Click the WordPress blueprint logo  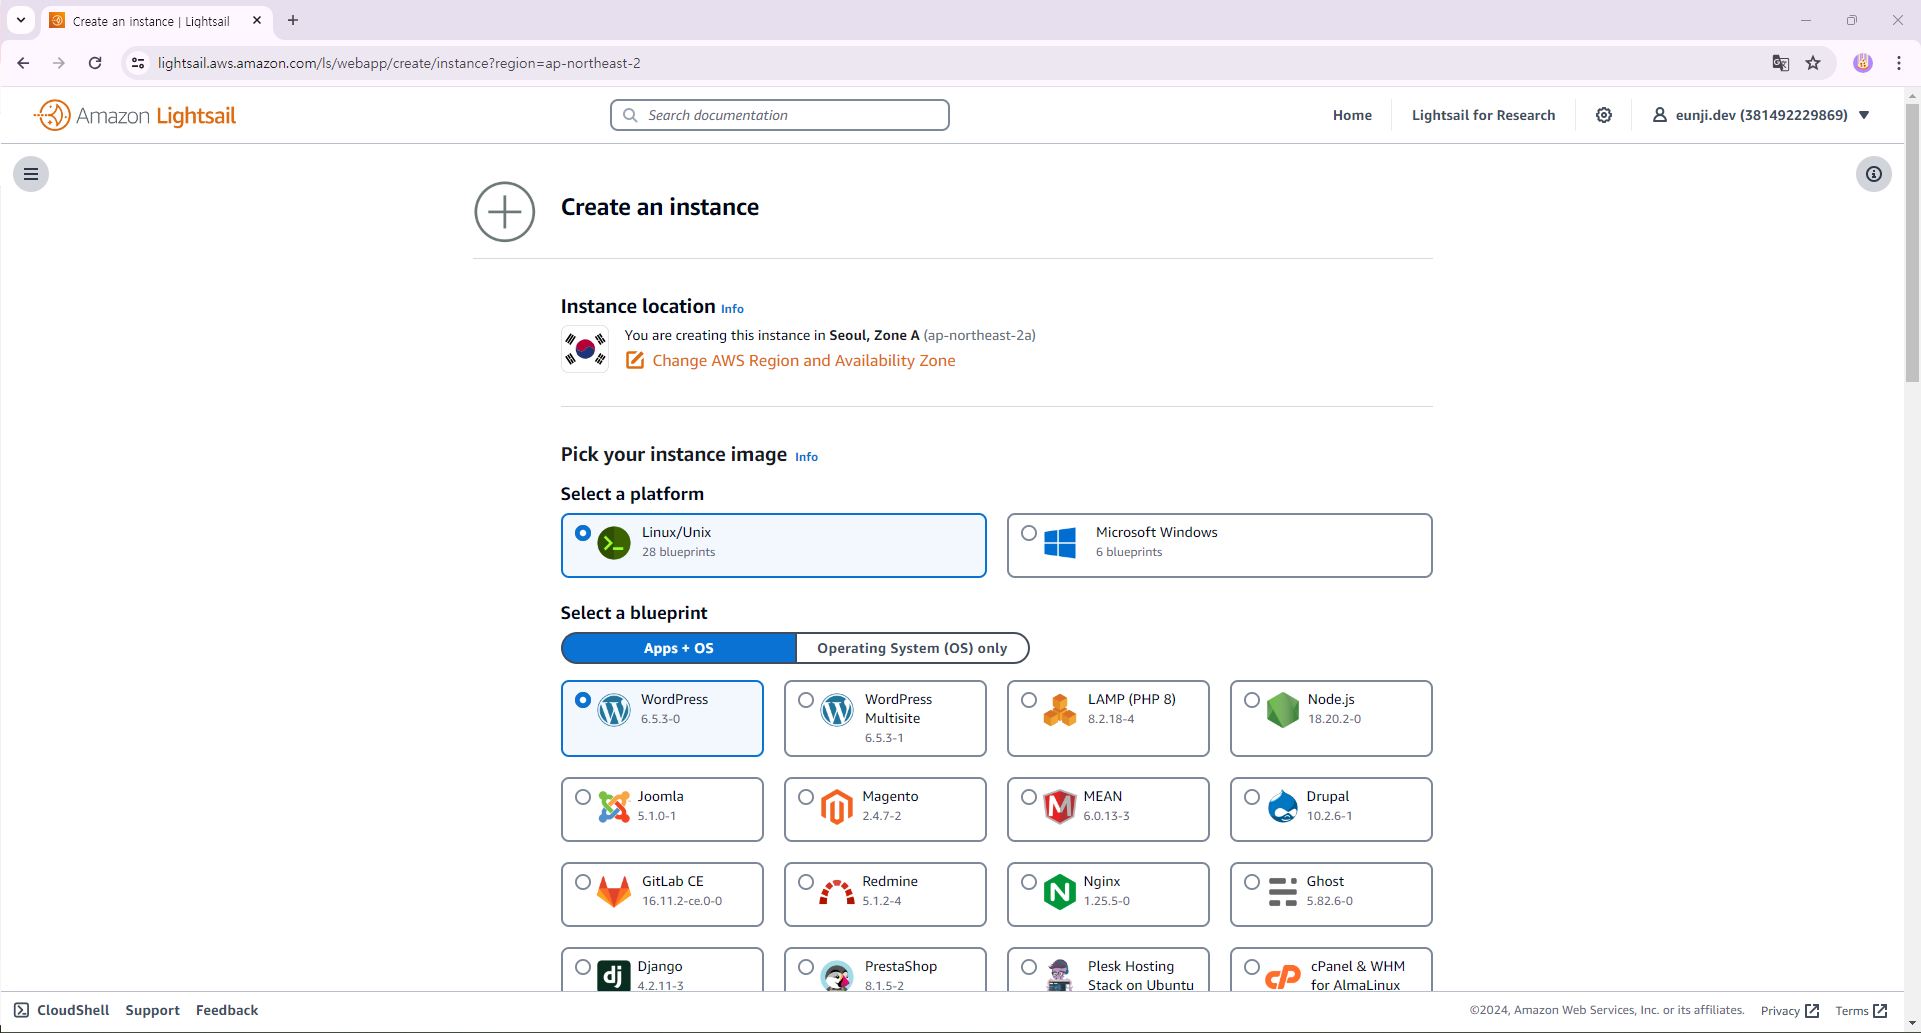[x=614, y=710]
